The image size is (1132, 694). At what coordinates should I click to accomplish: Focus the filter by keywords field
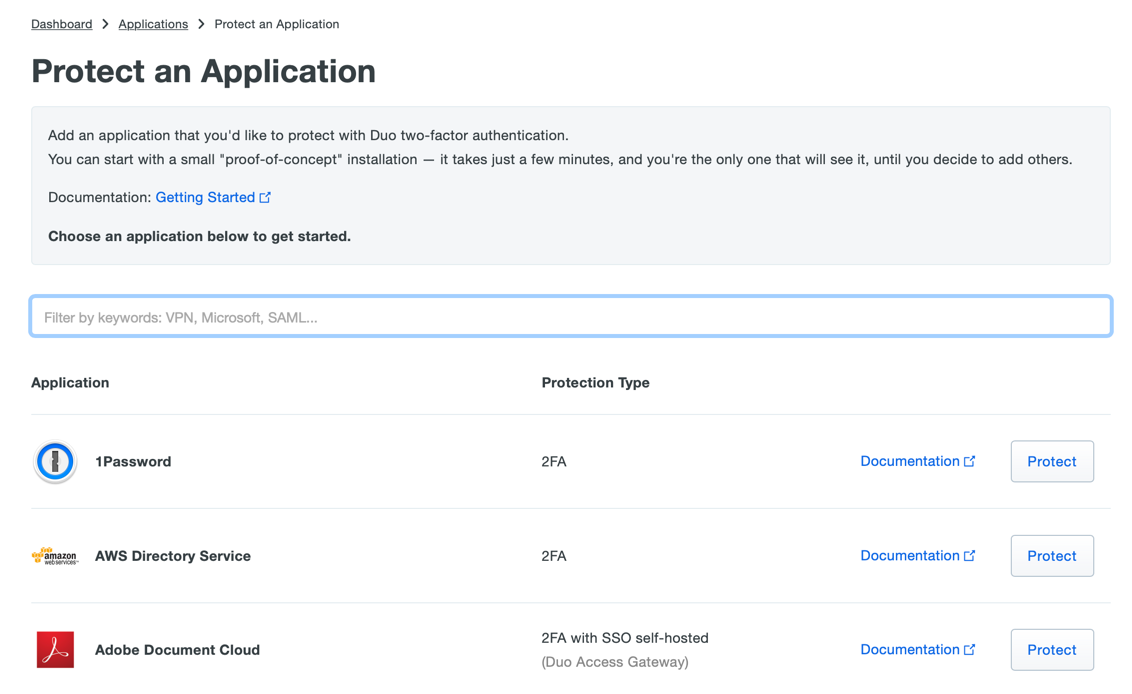pos(570,317)
